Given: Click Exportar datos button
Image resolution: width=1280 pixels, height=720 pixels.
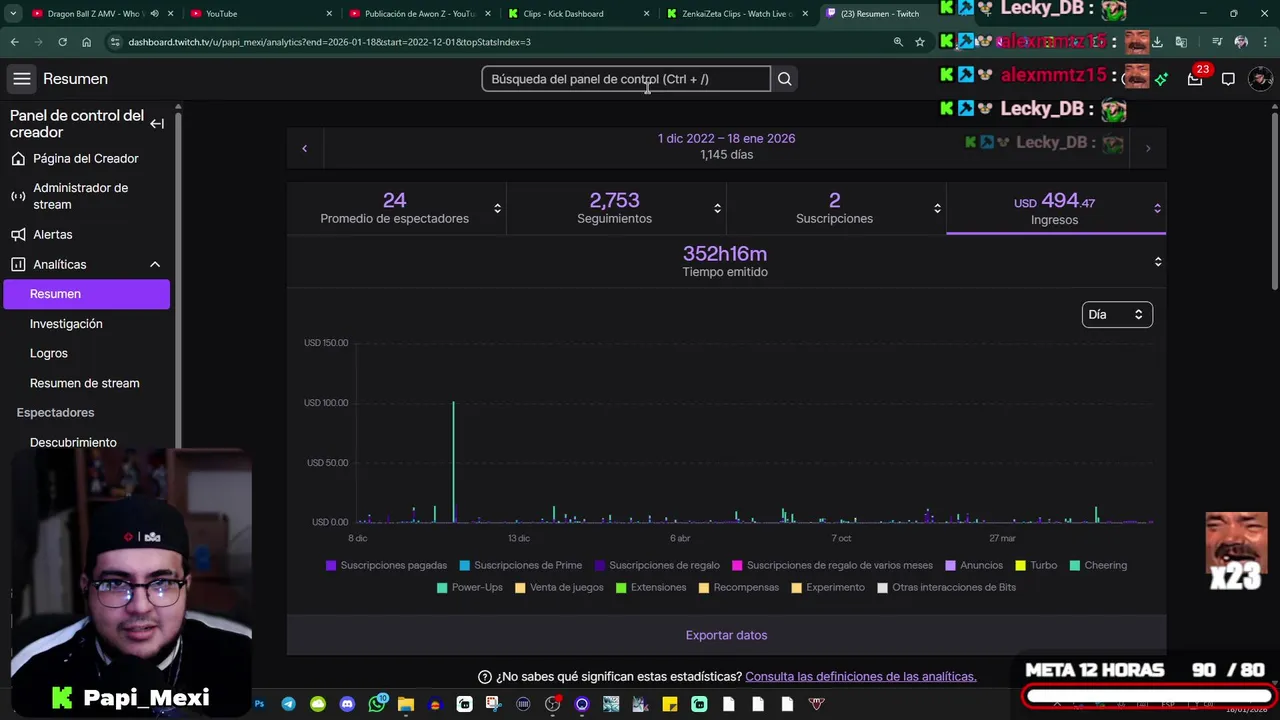Looking at the screenshot, I should (726, 635).
